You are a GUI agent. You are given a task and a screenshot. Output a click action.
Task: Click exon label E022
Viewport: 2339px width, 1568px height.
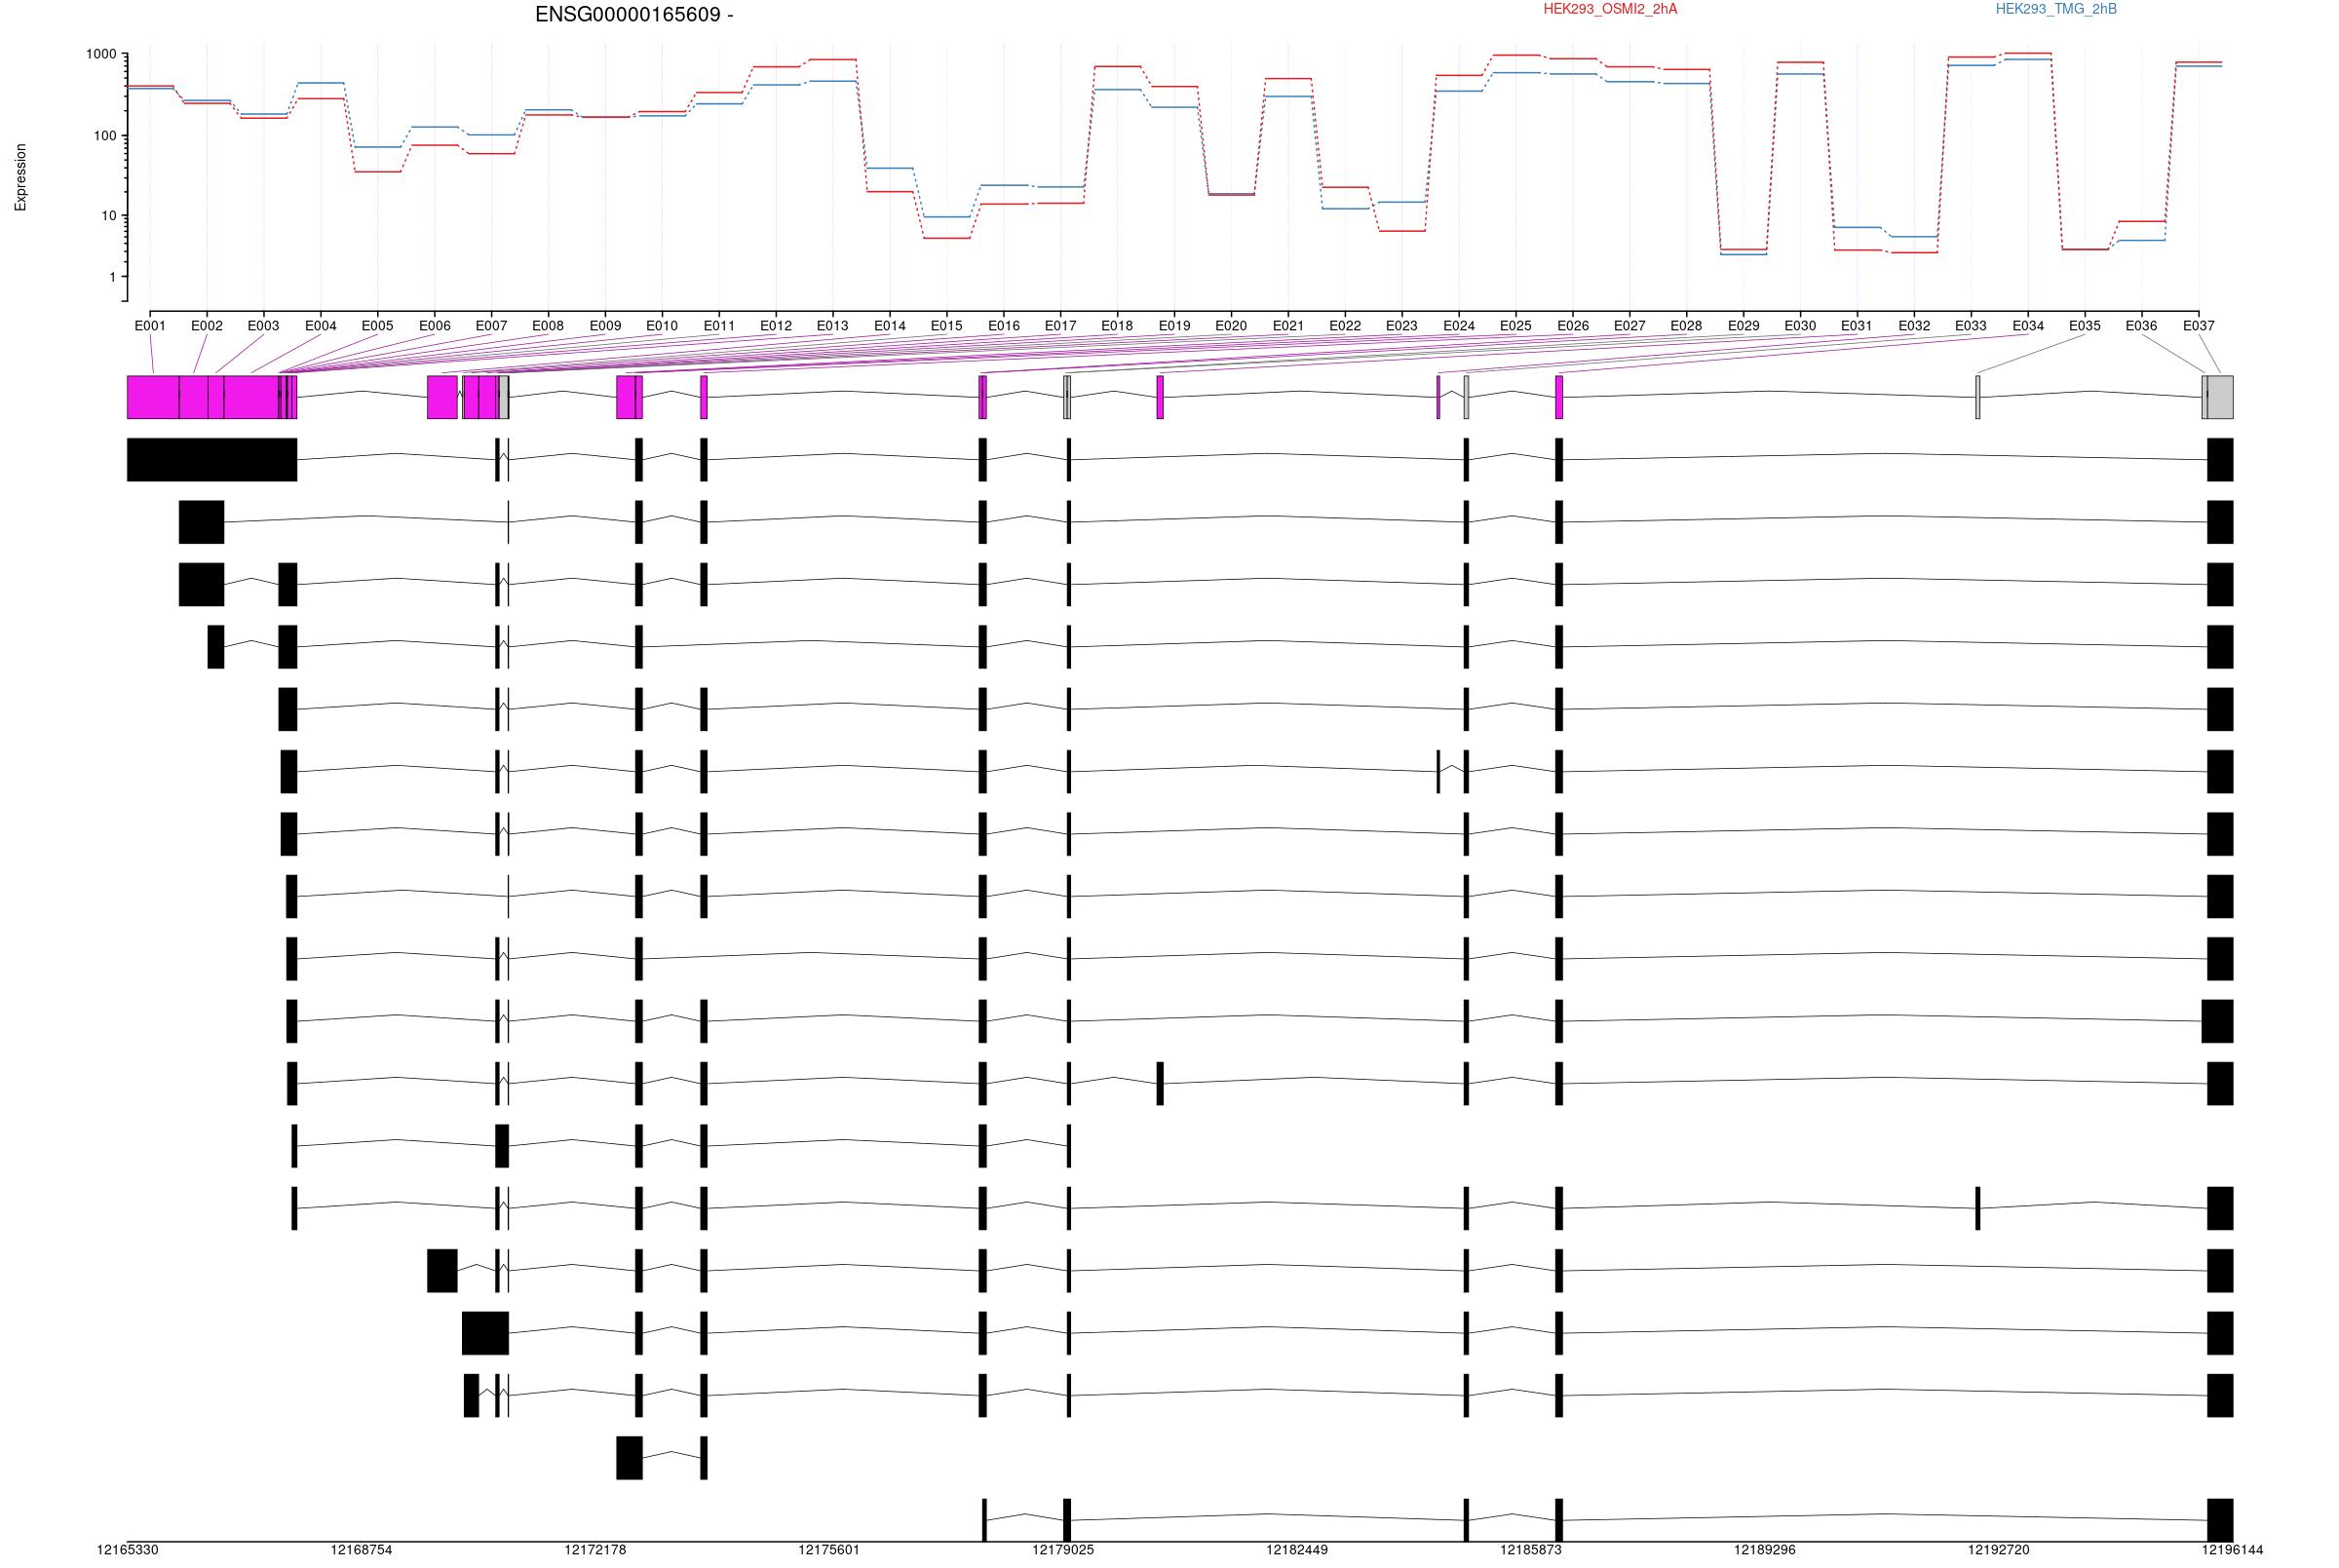click(1345, 326)
